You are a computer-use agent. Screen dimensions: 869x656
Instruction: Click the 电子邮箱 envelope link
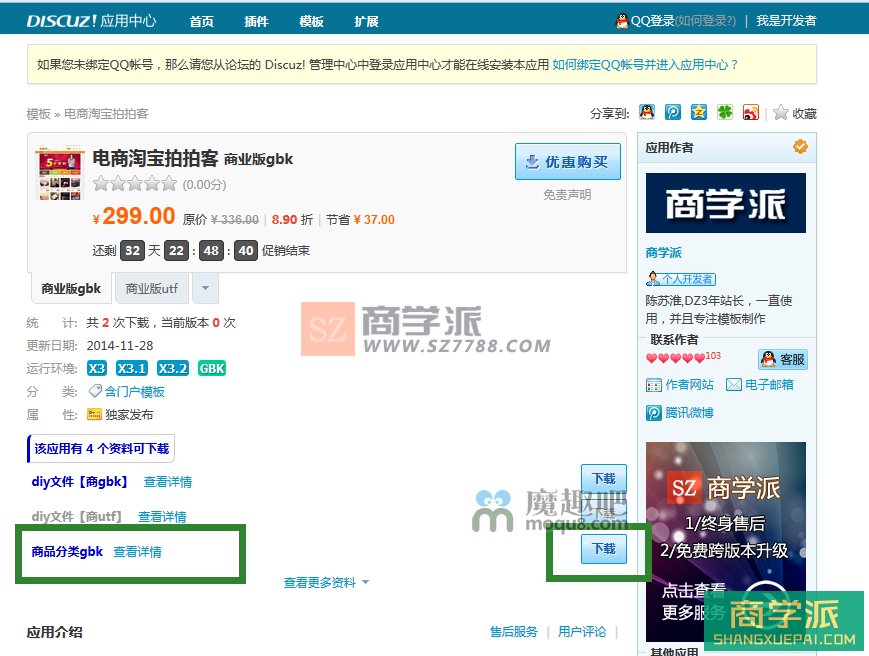pyautogui.click(x=760, y=385)
